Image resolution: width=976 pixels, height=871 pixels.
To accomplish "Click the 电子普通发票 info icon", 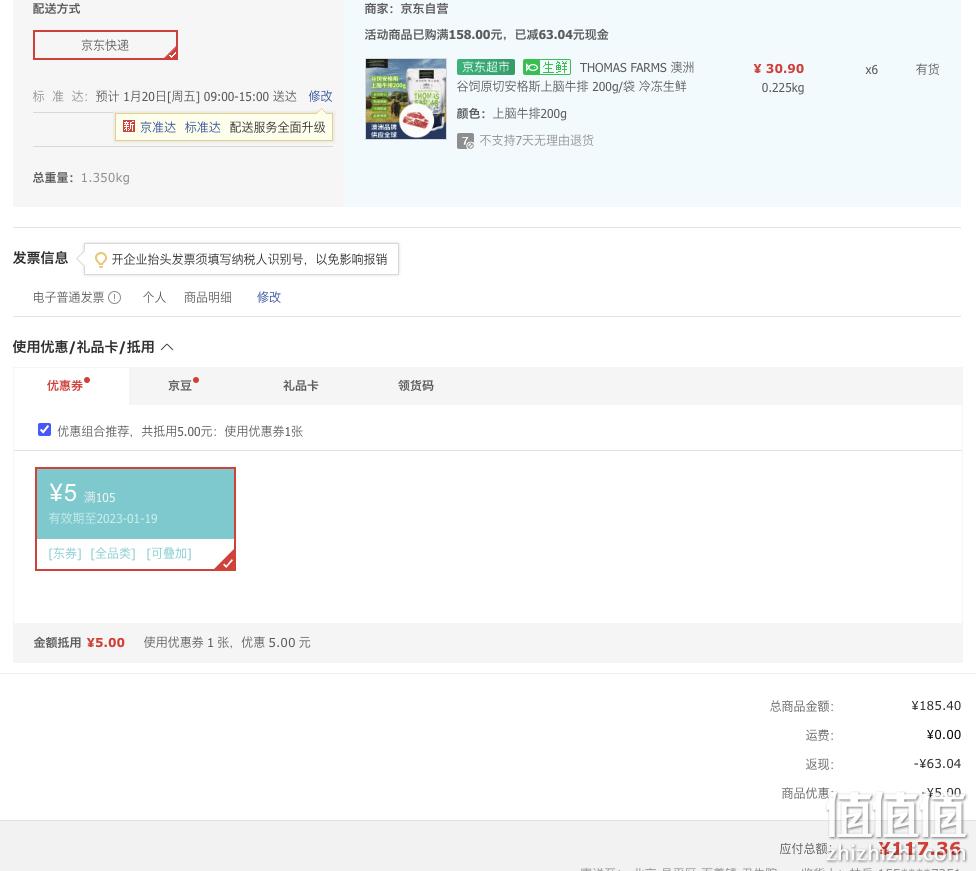I will coord(115,298).
